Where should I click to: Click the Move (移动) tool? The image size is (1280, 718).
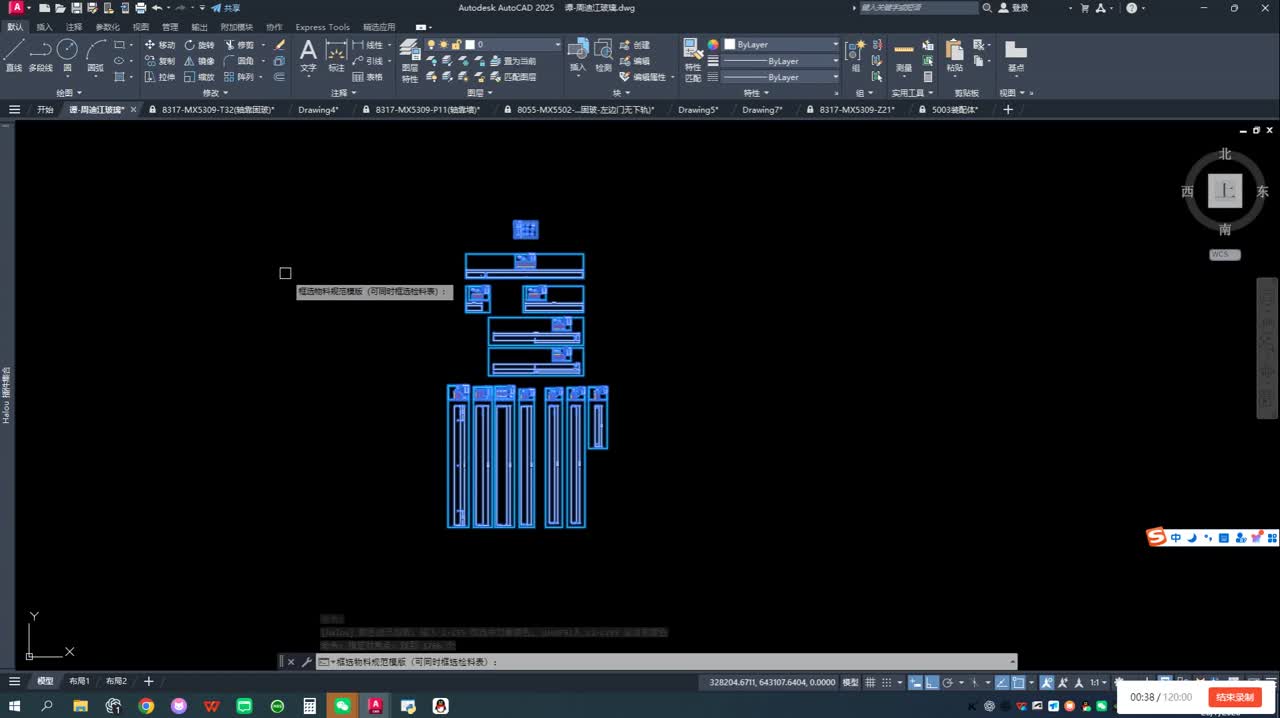click(x=160, y=45)
